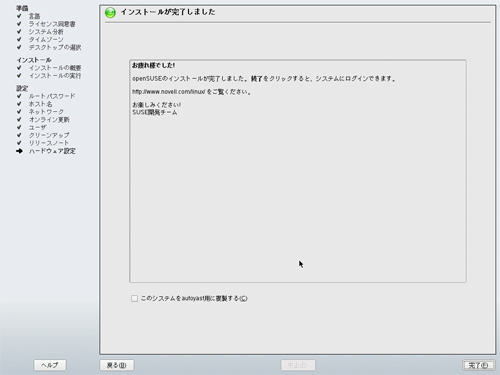This screenshot has width=500, height=375.
Task: Click the http://www.novell.com/linux/ URL text
Action: [169, 92]
